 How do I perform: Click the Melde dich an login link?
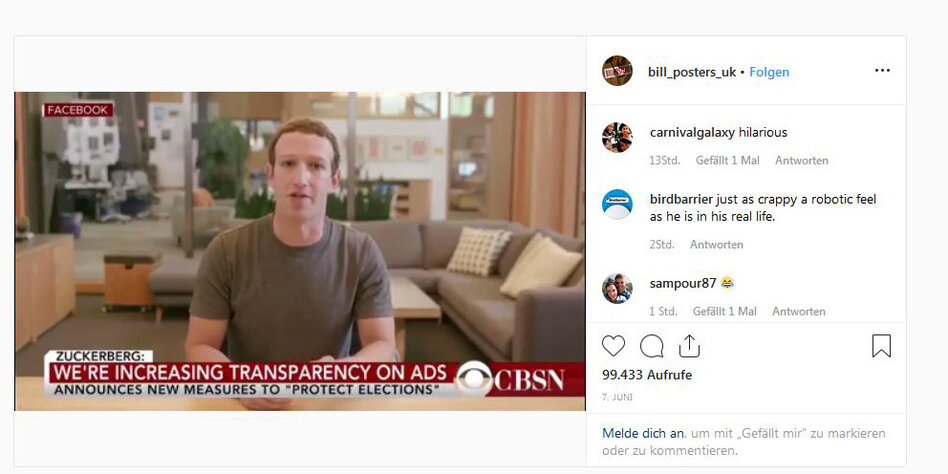coord(643,433)
